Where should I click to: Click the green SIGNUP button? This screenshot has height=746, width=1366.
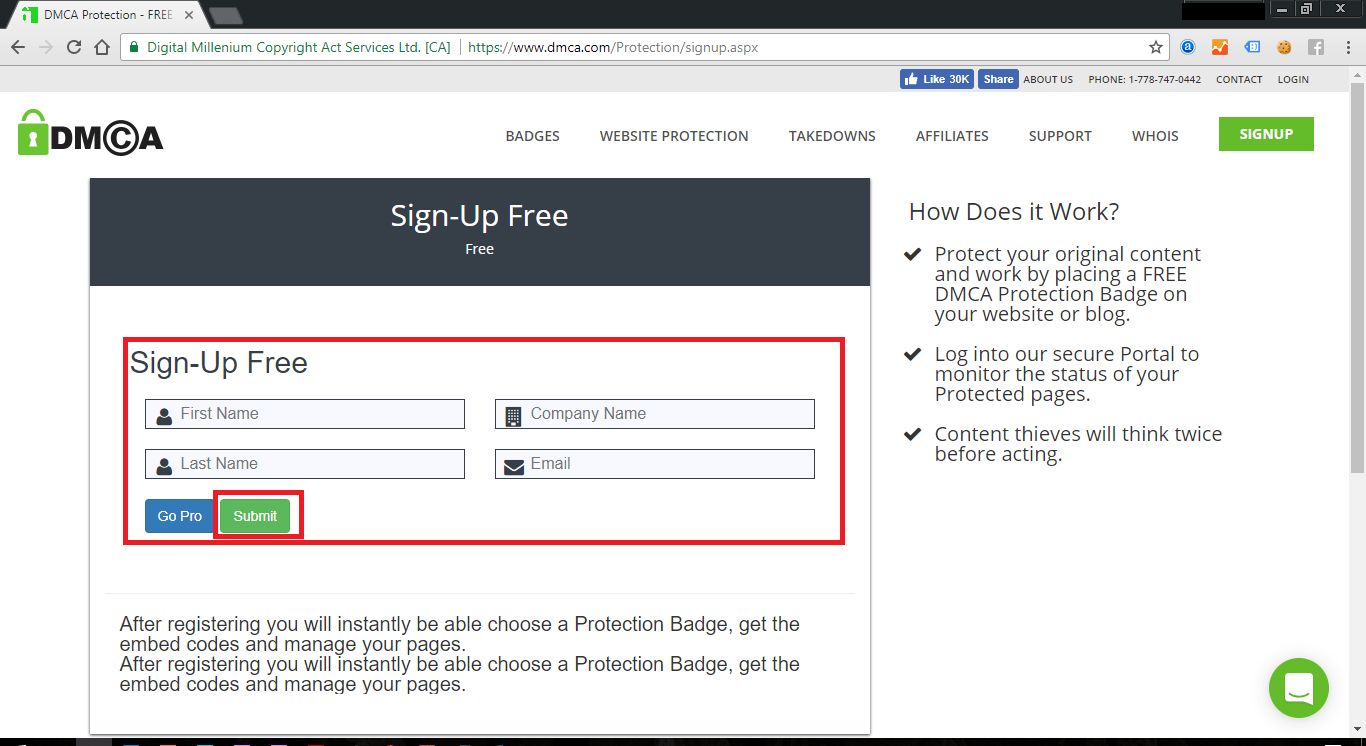point(1266,134)
